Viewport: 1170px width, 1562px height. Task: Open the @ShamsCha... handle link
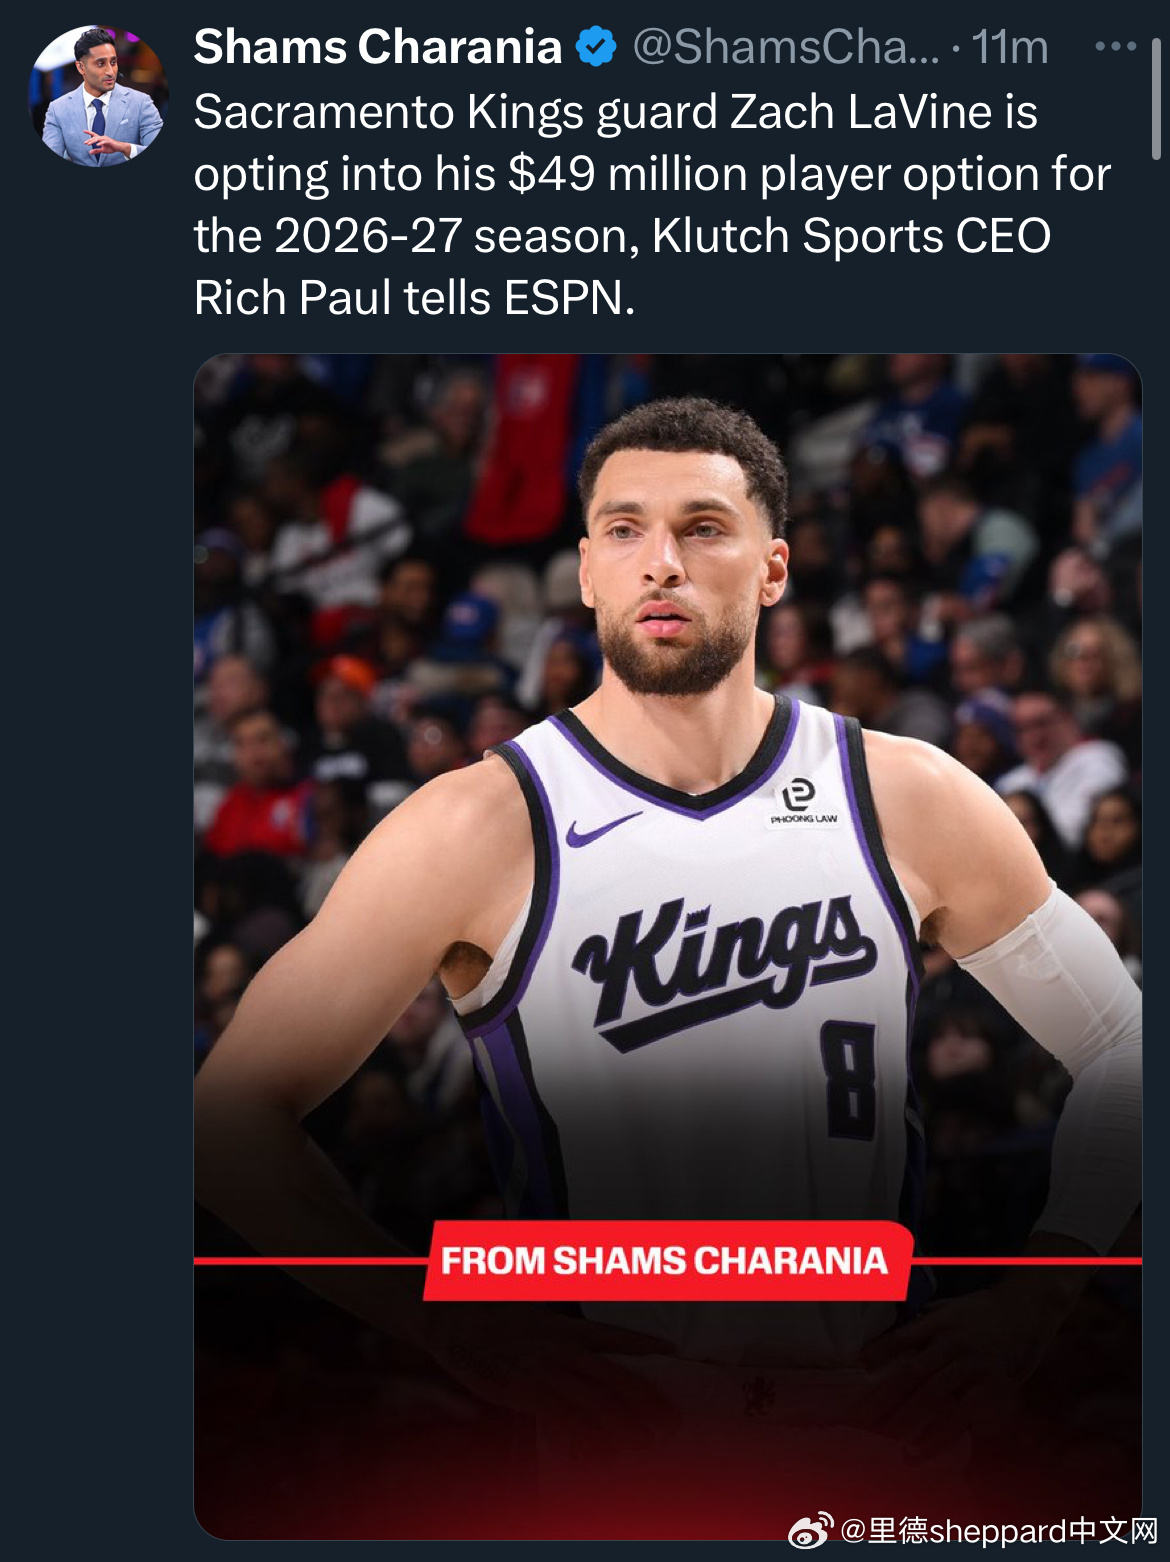786,47
